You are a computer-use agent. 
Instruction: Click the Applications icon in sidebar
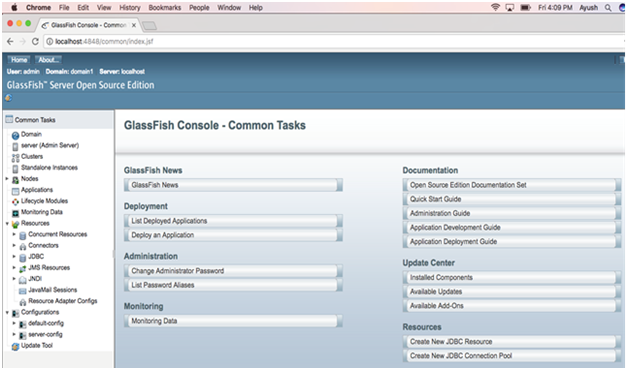(x=15, y=191)
